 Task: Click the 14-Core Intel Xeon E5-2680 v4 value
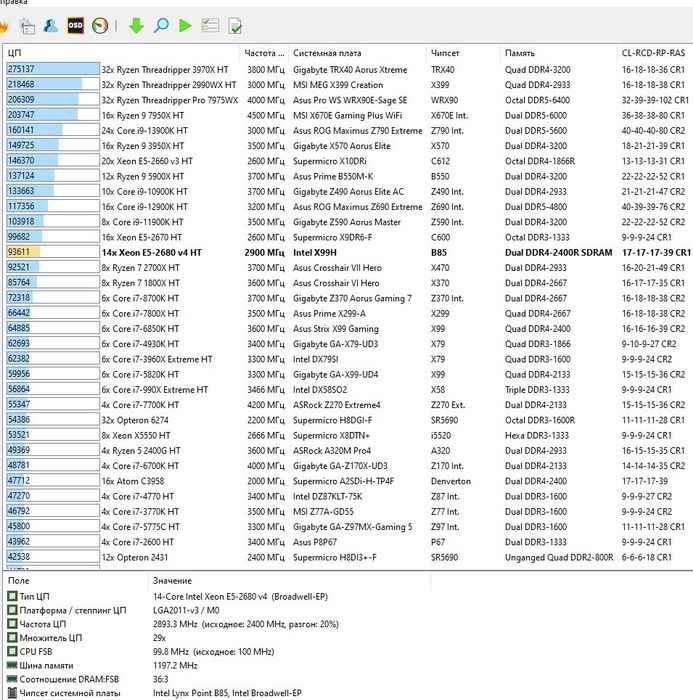[240, 596]
